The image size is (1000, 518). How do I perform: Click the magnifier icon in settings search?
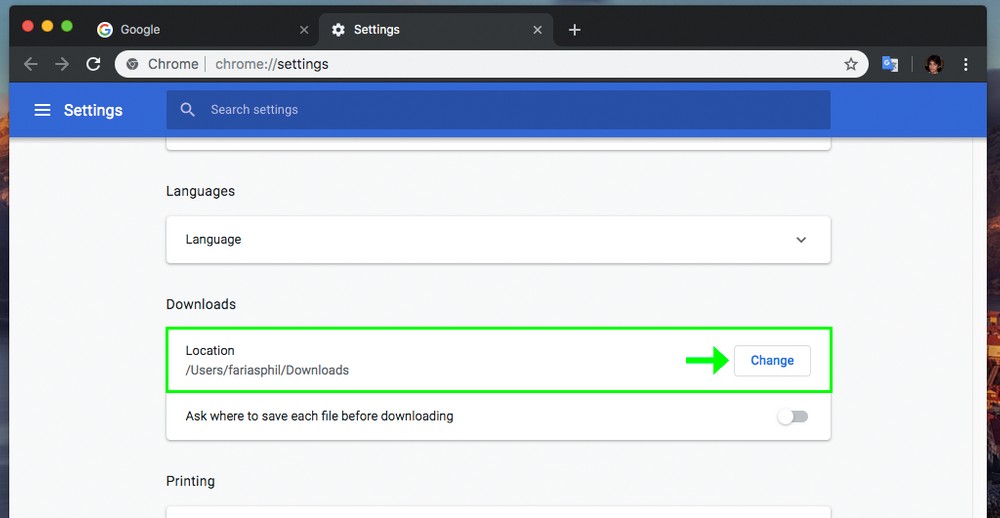click(187, 110)
